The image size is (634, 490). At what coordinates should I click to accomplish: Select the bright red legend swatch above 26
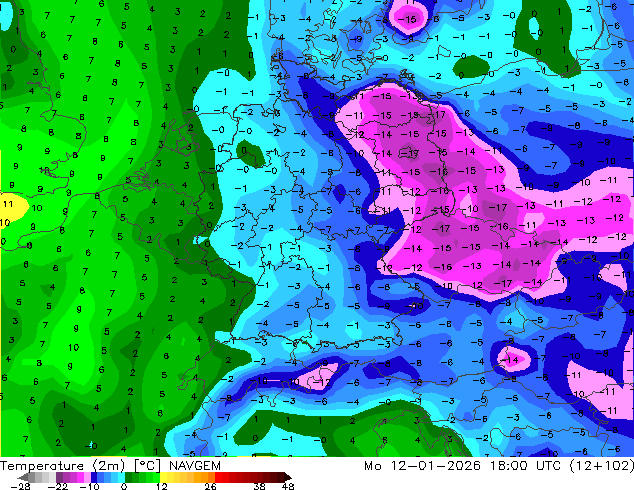click(x=218, y=477)
